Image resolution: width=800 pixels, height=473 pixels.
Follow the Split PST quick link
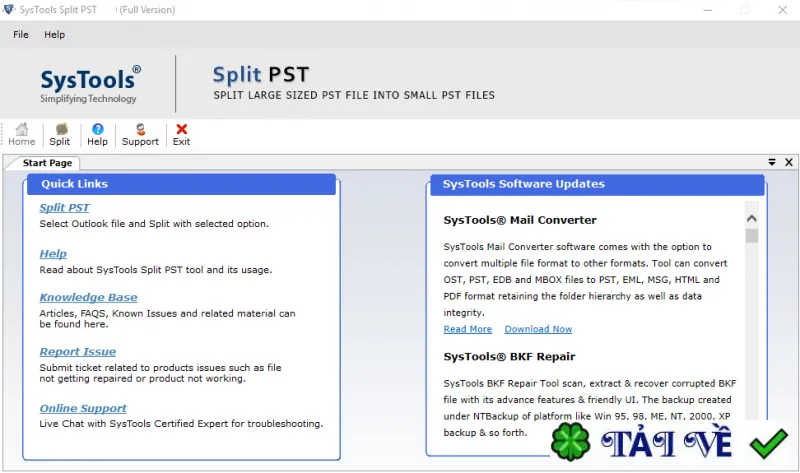click(64, 208)
